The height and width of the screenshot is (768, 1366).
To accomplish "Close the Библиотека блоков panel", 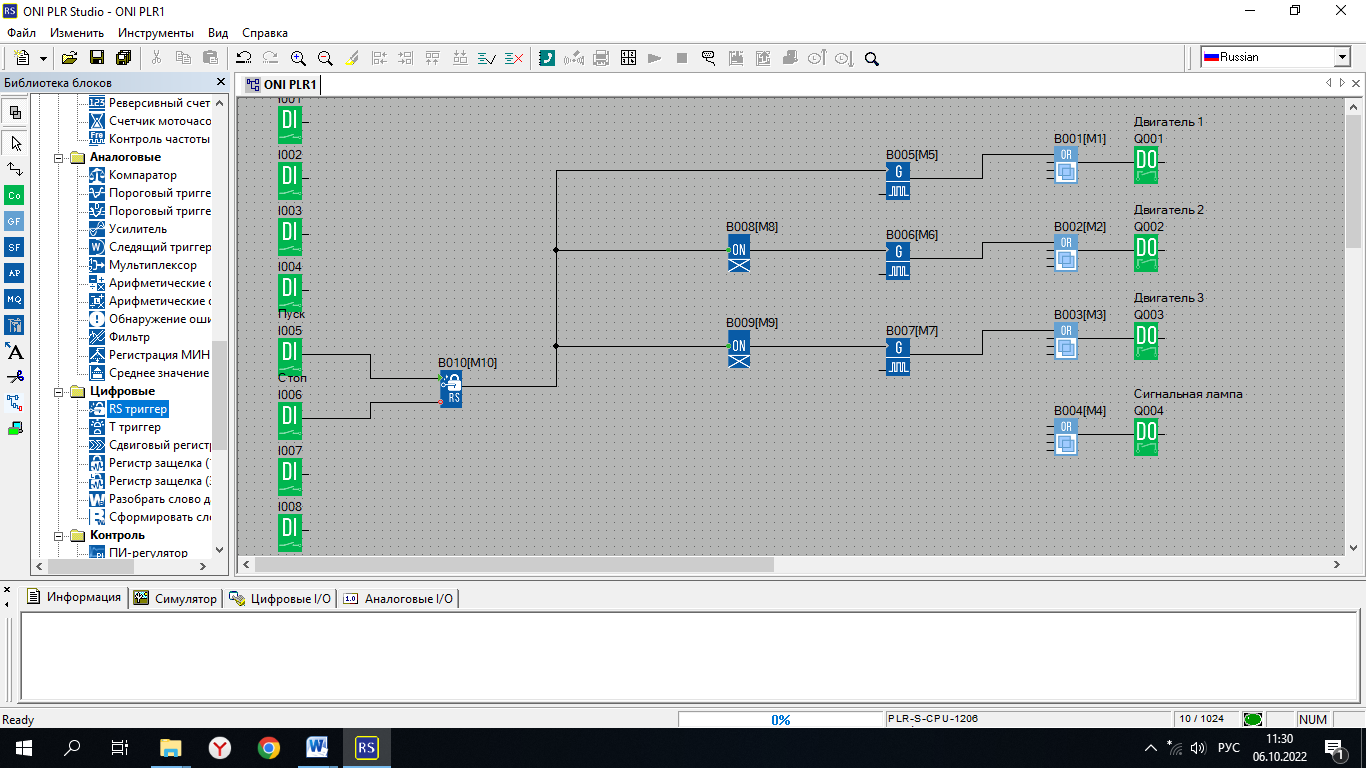I will [x=221, y=82].
